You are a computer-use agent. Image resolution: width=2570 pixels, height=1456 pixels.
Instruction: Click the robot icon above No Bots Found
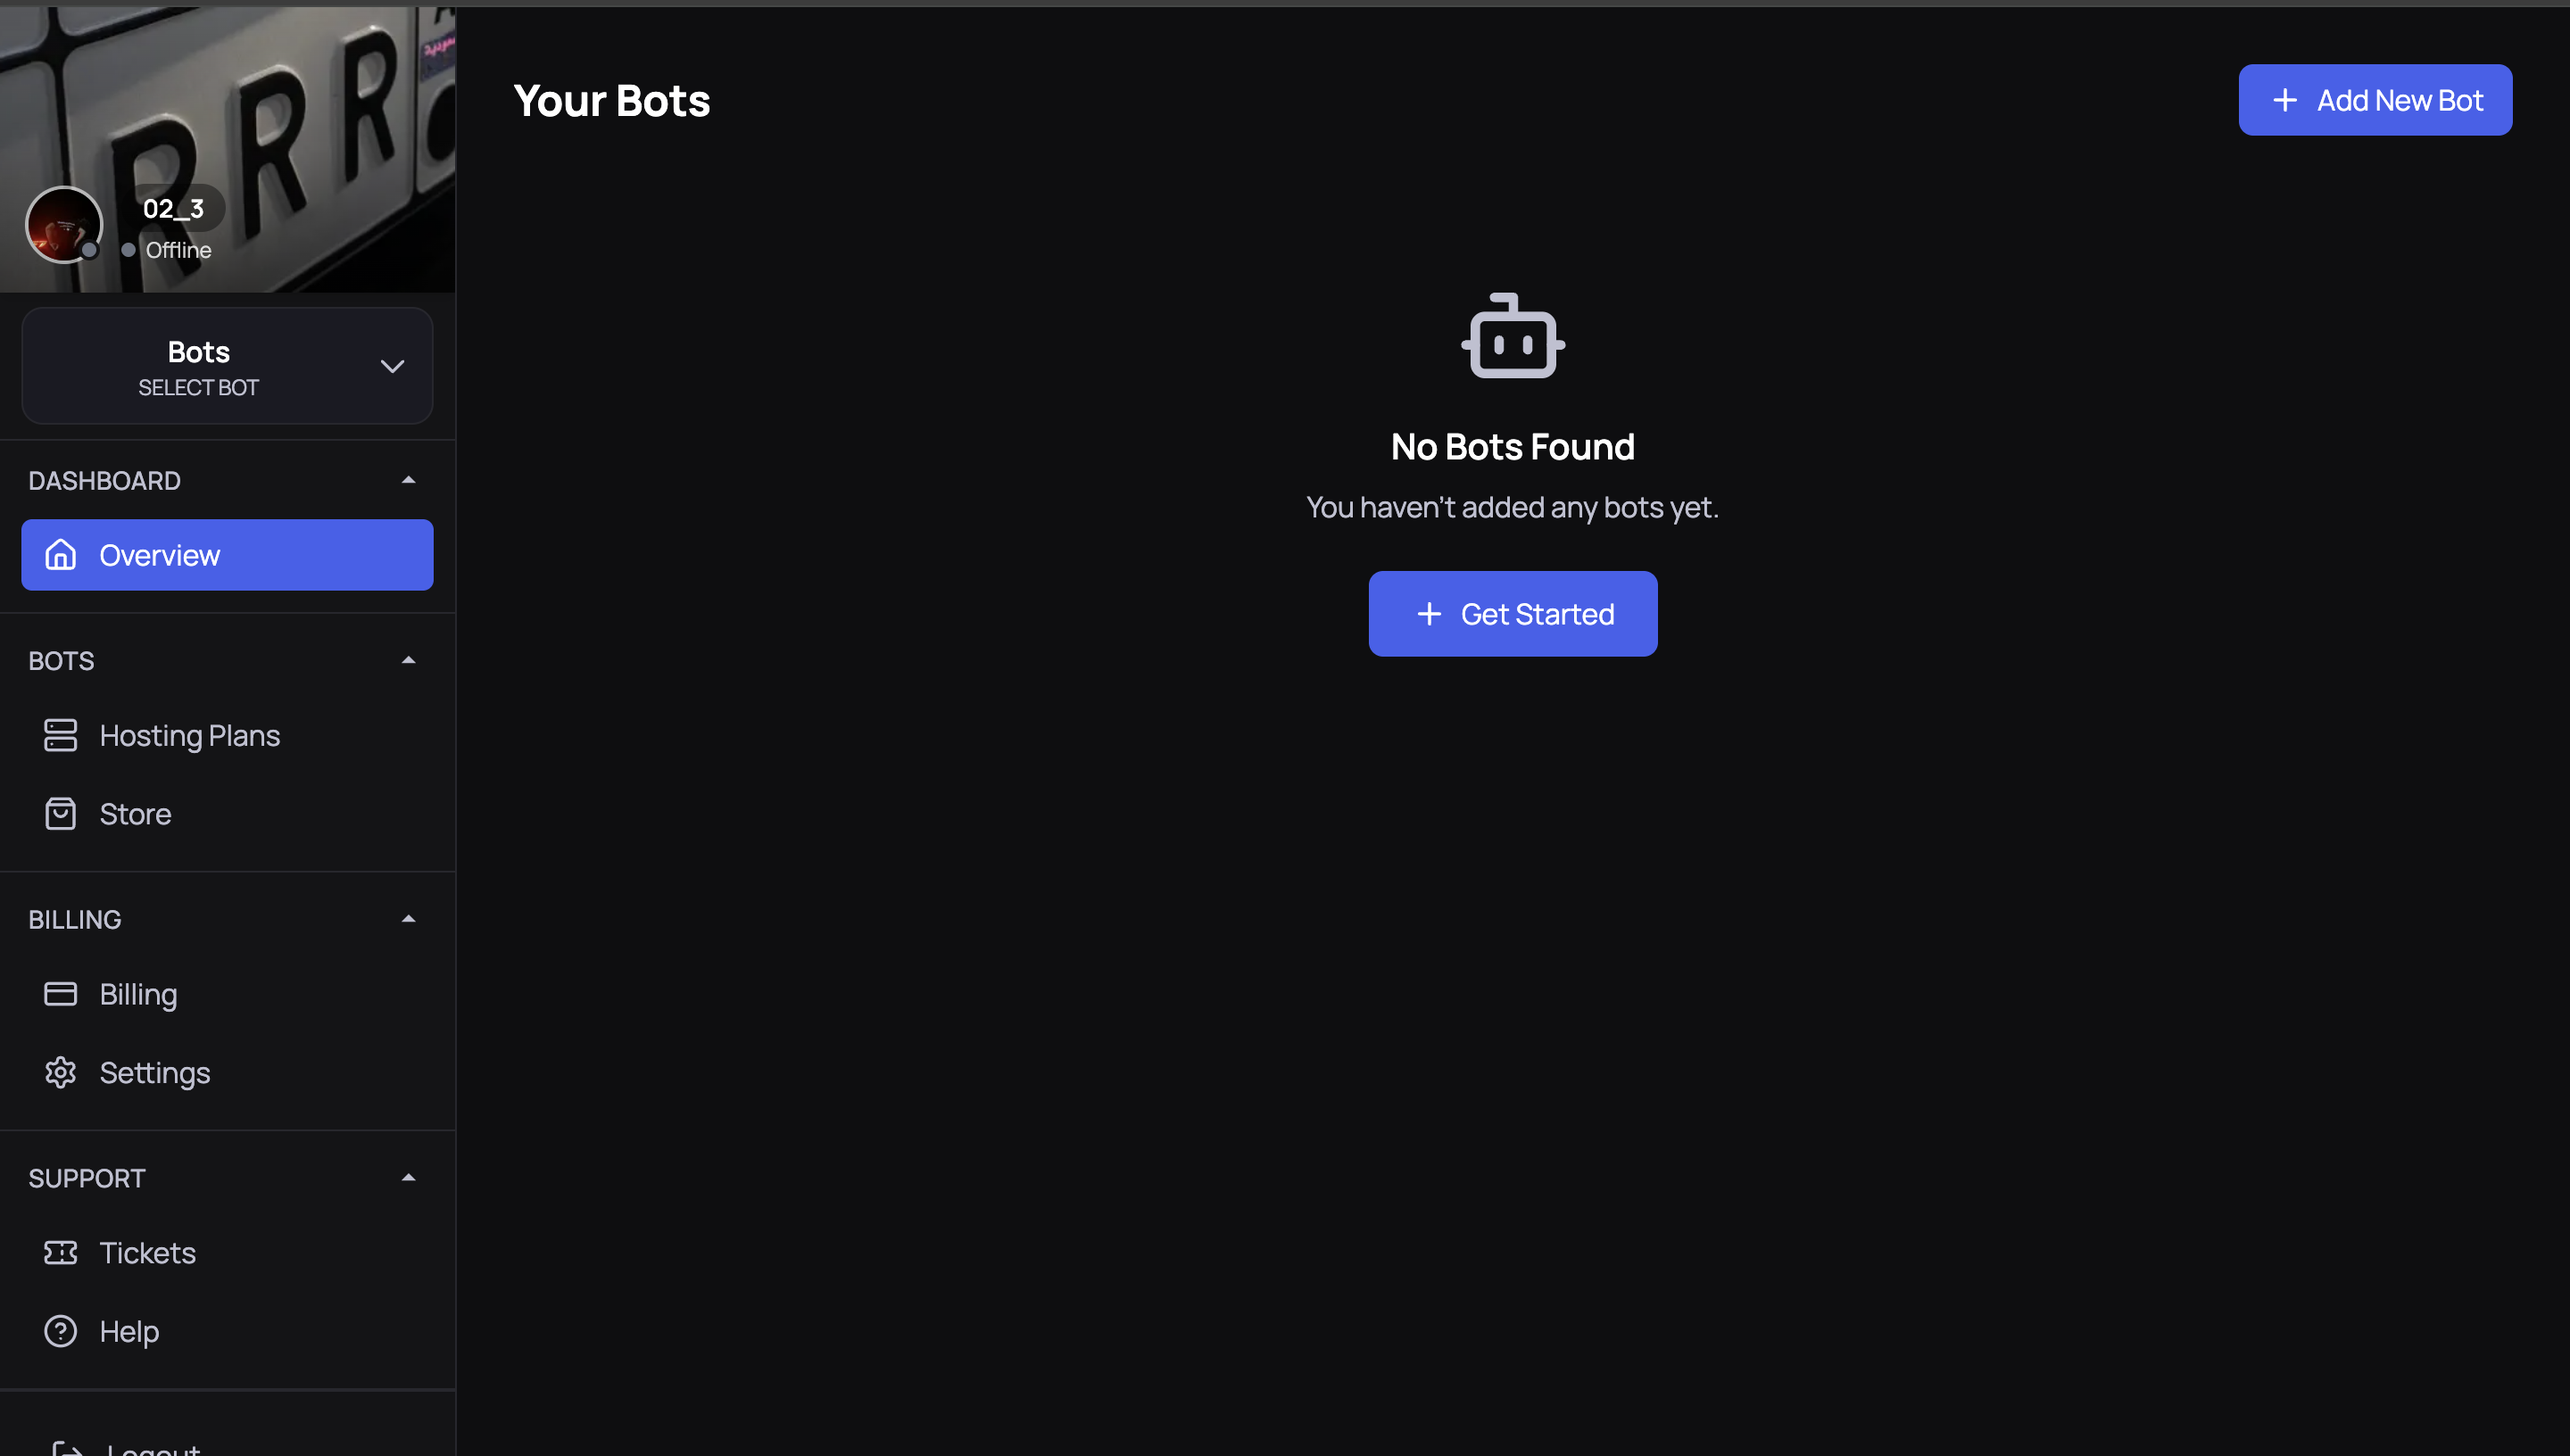tap(1511, 337)
